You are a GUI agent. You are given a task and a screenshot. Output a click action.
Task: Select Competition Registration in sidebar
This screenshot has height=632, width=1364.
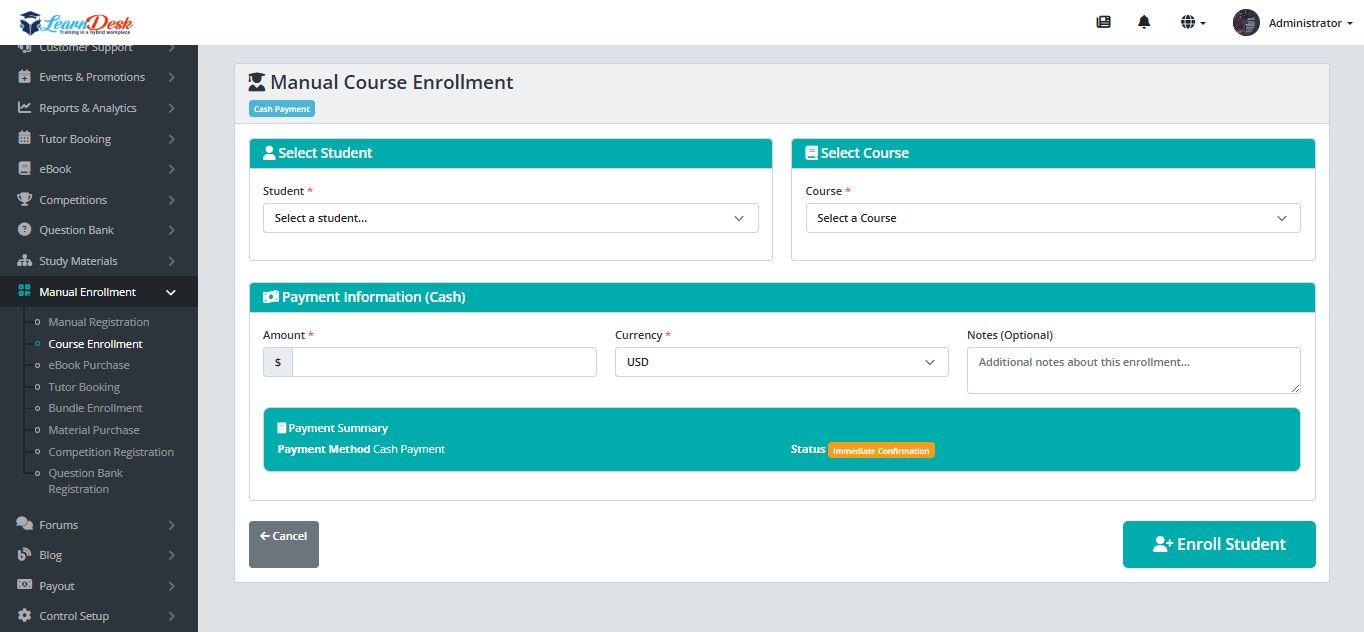pos(111,452)
